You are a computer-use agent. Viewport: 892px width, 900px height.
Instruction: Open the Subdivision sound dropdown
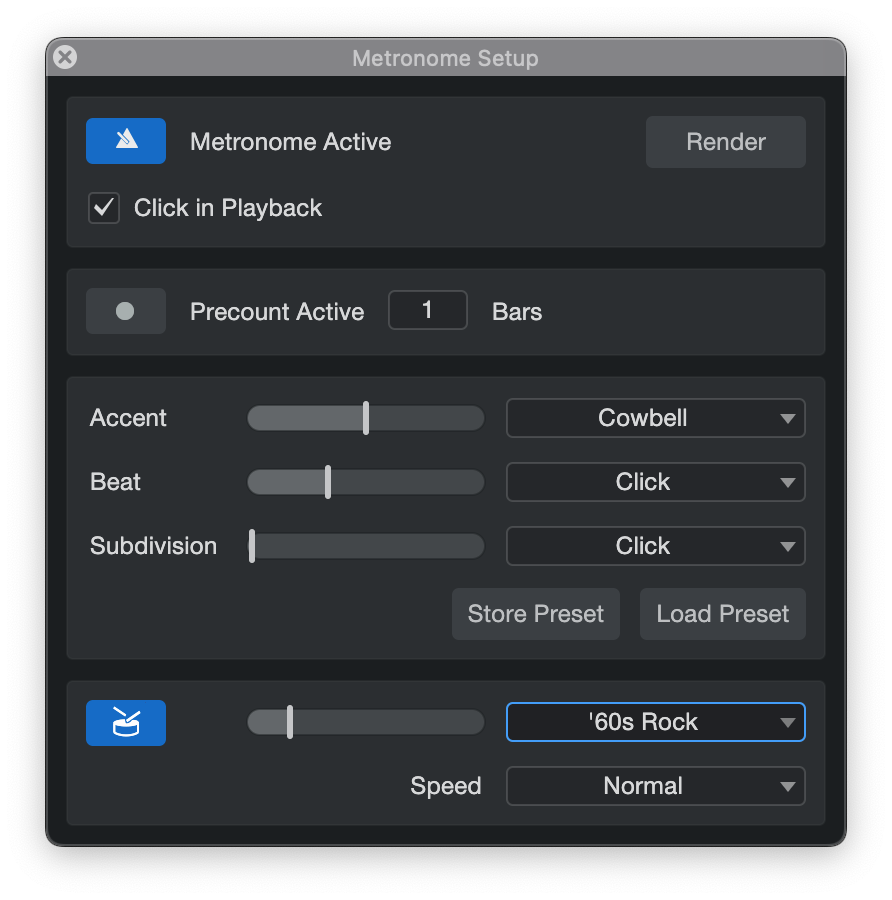[x=655, y=546]
